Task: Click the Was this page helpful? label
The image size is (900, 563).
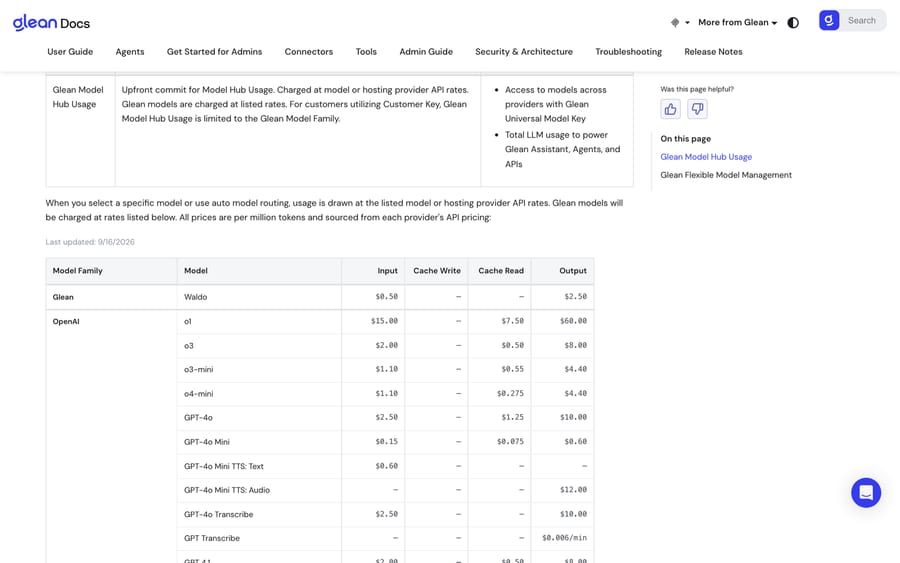Action: tap(697, 89)
